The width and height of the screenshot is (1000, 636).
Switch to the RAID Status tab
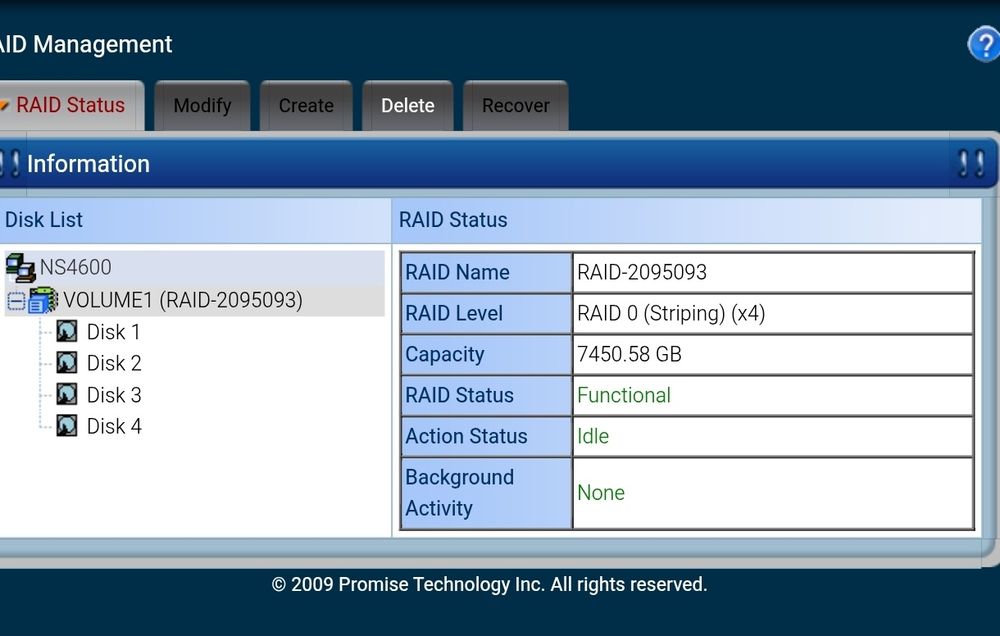(x=71, y=106)
